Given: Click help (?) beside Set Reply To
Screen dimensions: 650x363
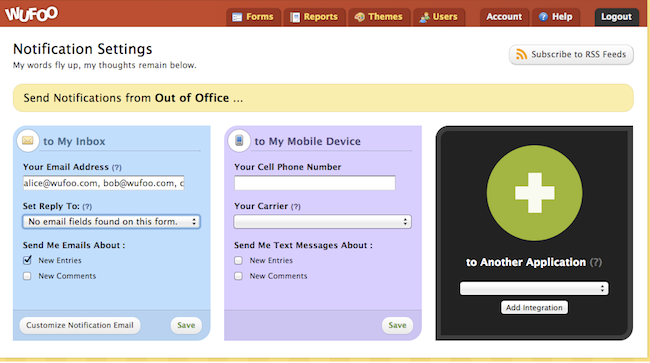Looking at the screenshot, I should (x=87, y=206).
